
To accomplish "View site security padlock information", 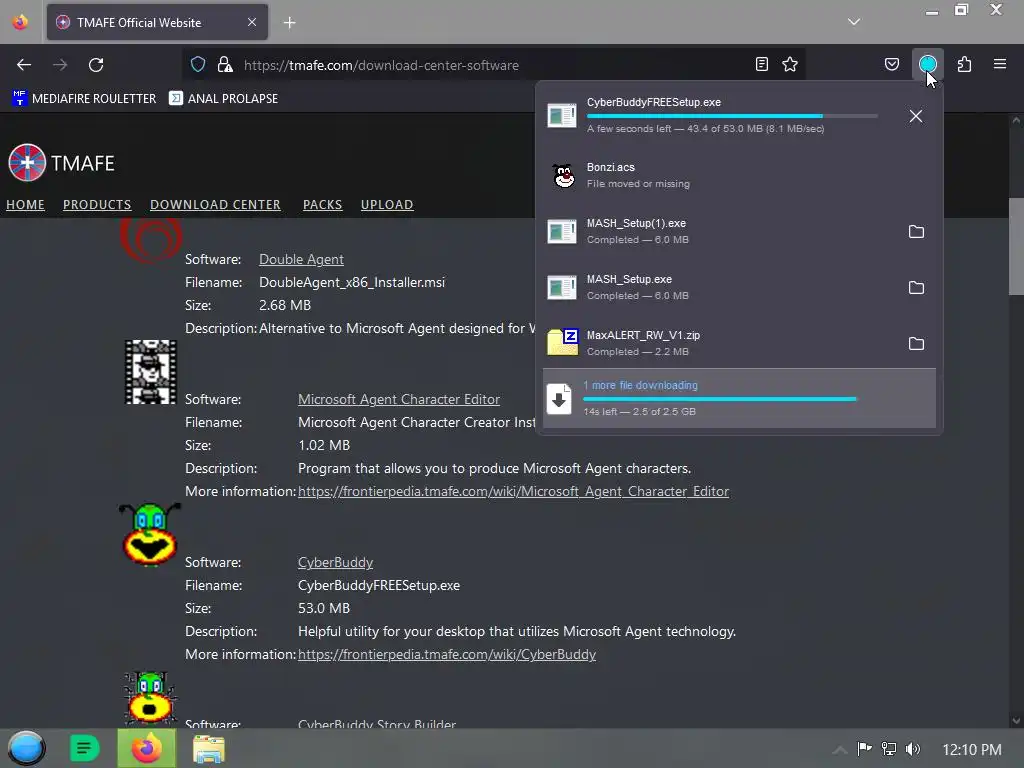I will (225, 64).
